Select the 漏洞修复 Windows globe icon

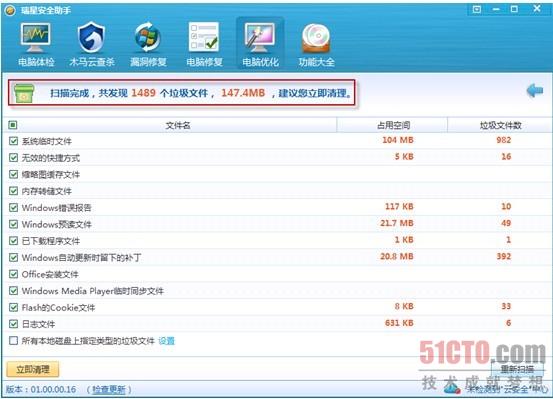(148, 37)
